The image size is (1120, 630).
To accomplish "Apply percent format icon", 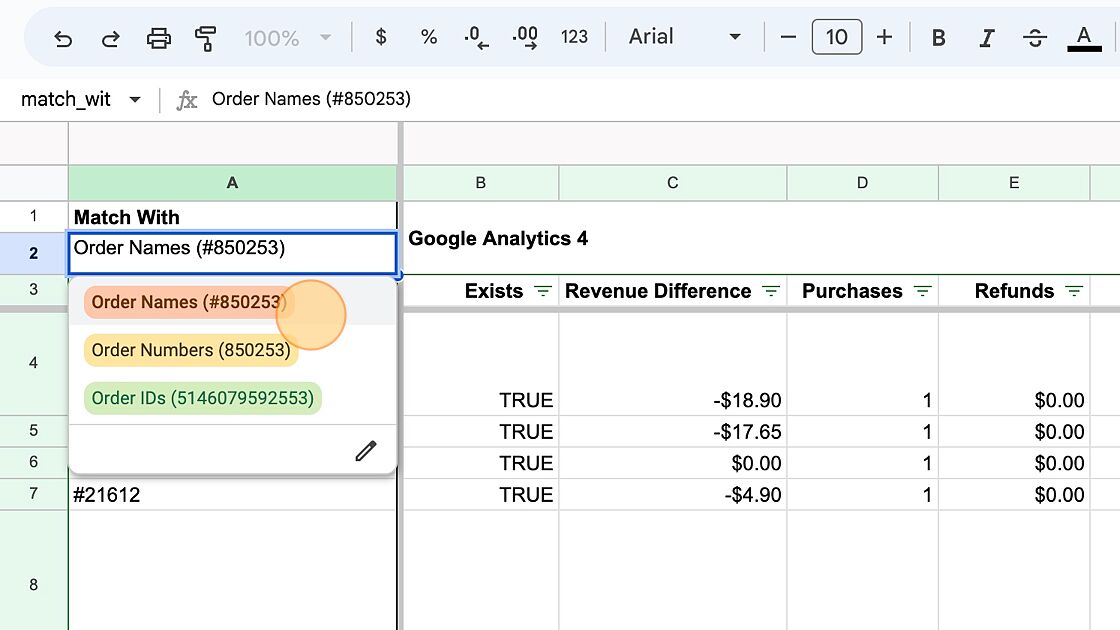I will (429, 37).
